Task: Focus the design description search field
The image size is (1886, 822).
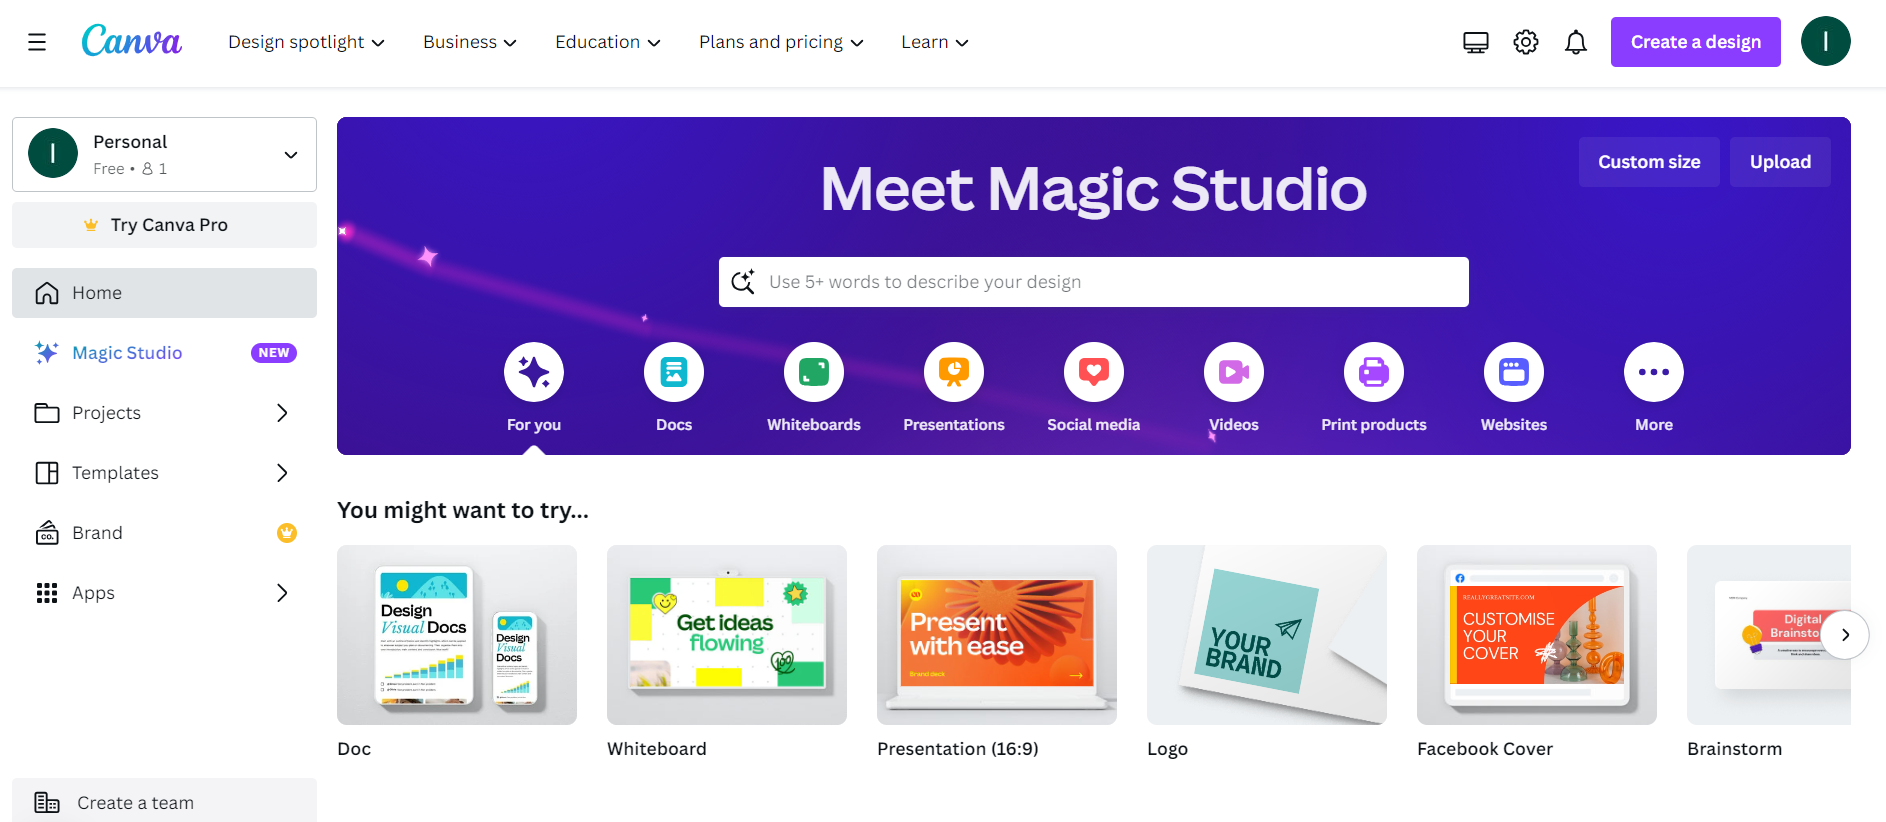Action: coord(1094,282)
